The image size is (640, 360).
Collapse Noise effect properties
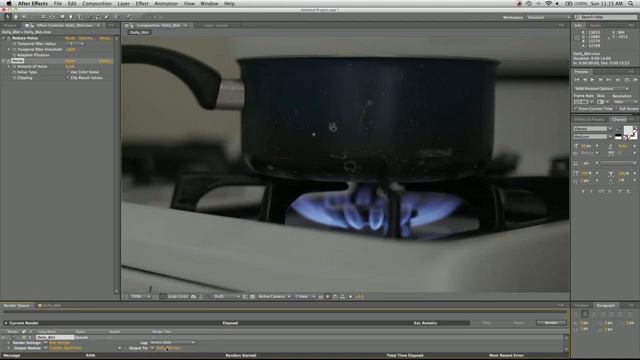coord(3,61)
